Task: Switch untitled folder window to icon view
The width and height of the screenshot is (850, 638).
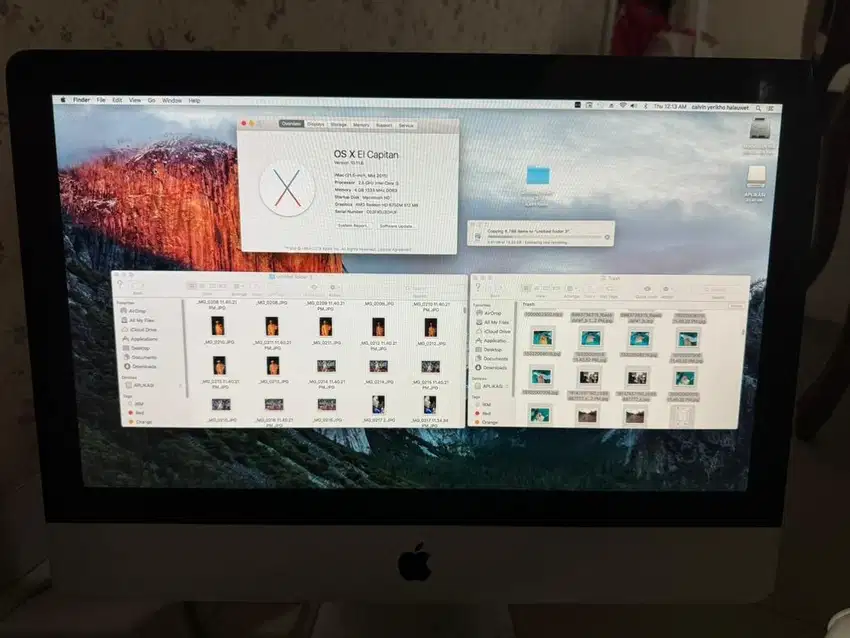Action: click(192, 286)
